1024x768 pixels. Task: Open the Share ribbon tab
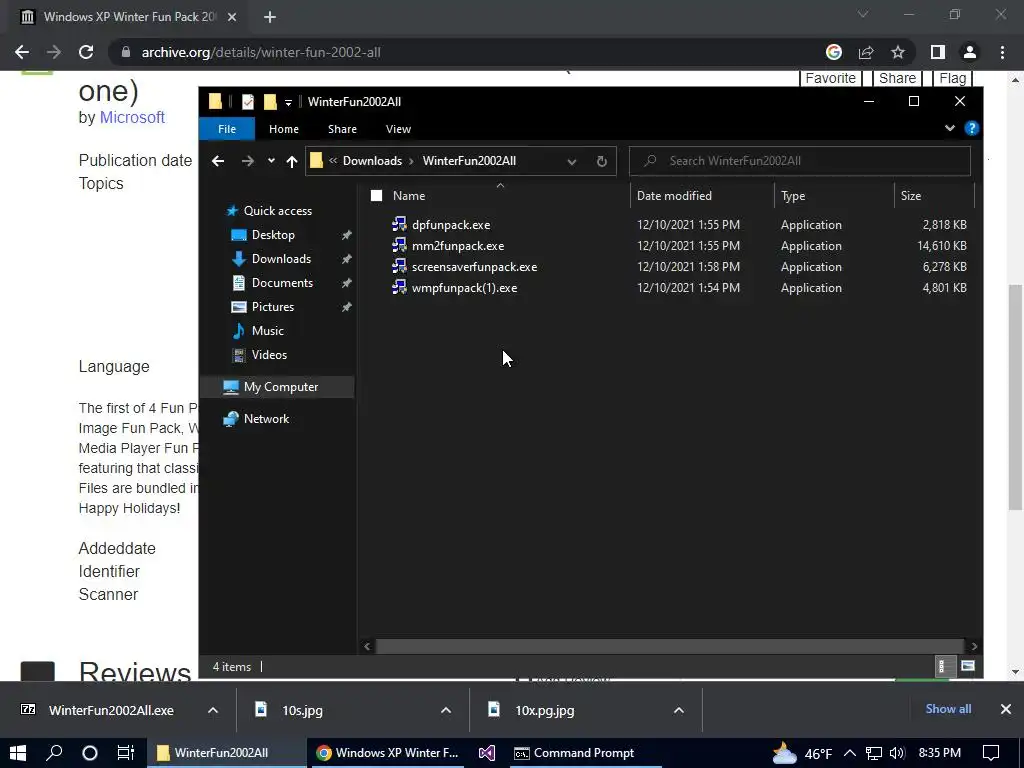tap(342, 129)
